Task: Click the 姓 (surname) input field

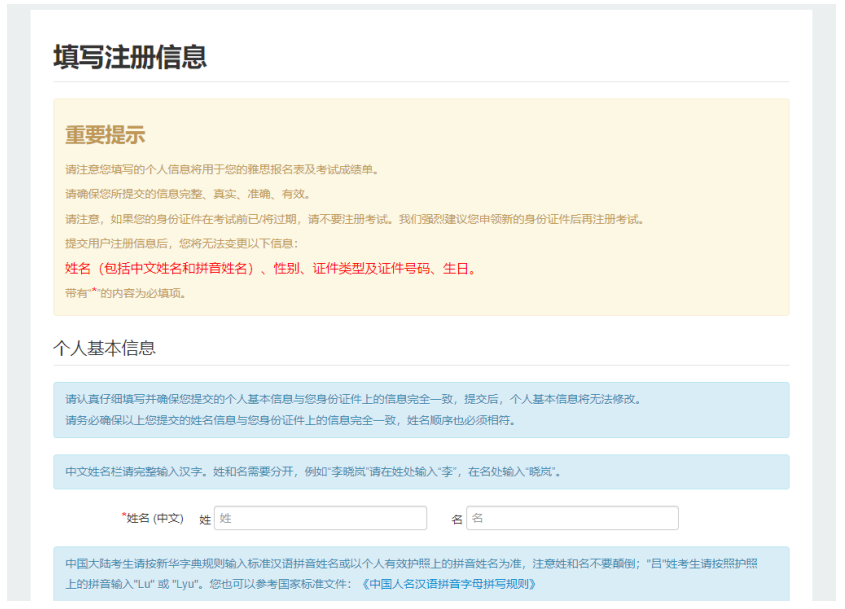Action: (320, 518)
